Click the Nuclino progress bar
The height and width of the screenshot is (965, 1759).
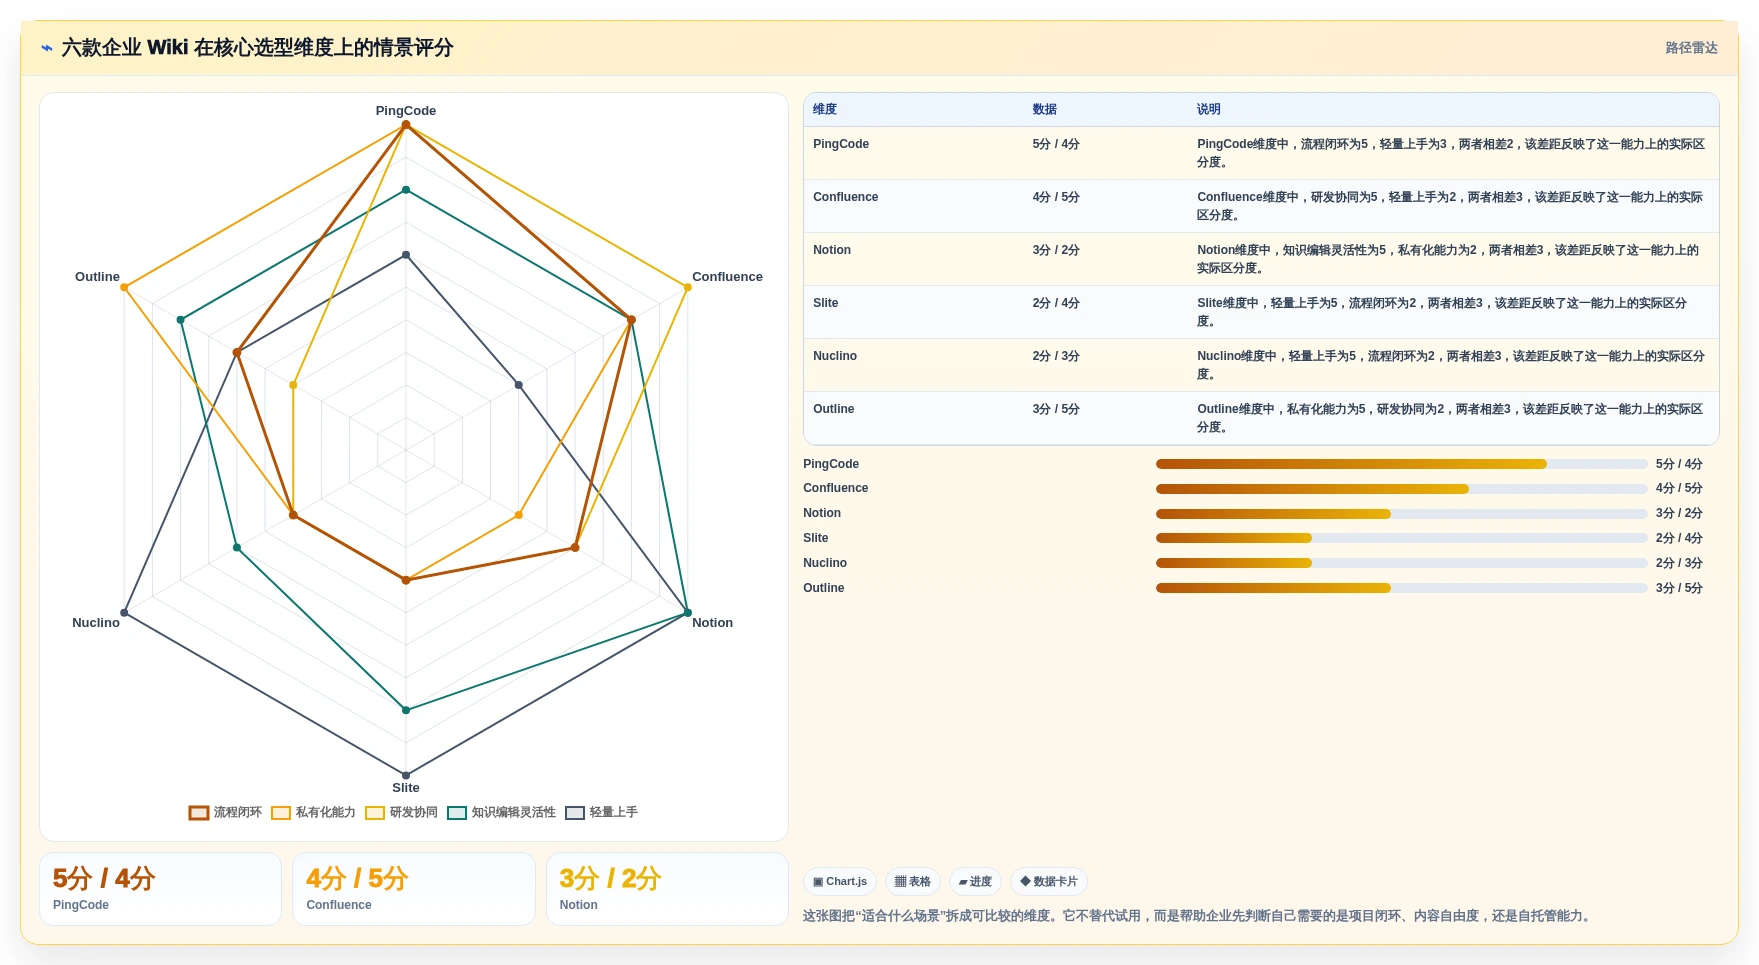(x=1401, y=563)
